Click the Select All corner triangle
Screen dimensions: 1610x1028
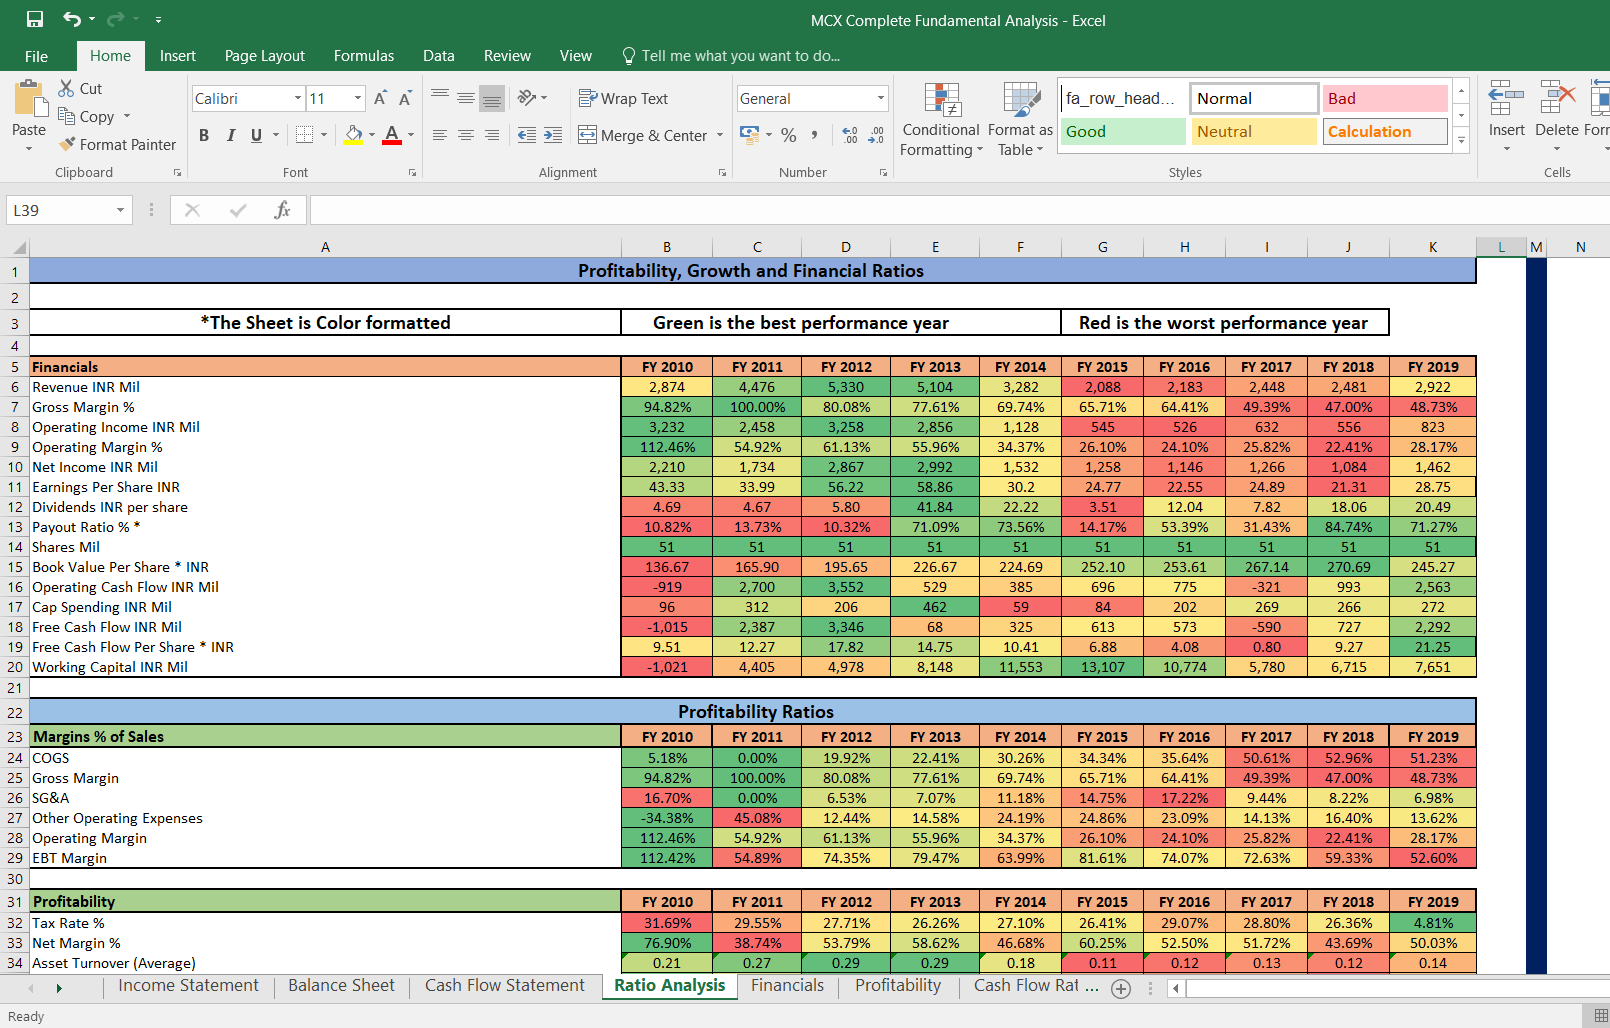18,247
